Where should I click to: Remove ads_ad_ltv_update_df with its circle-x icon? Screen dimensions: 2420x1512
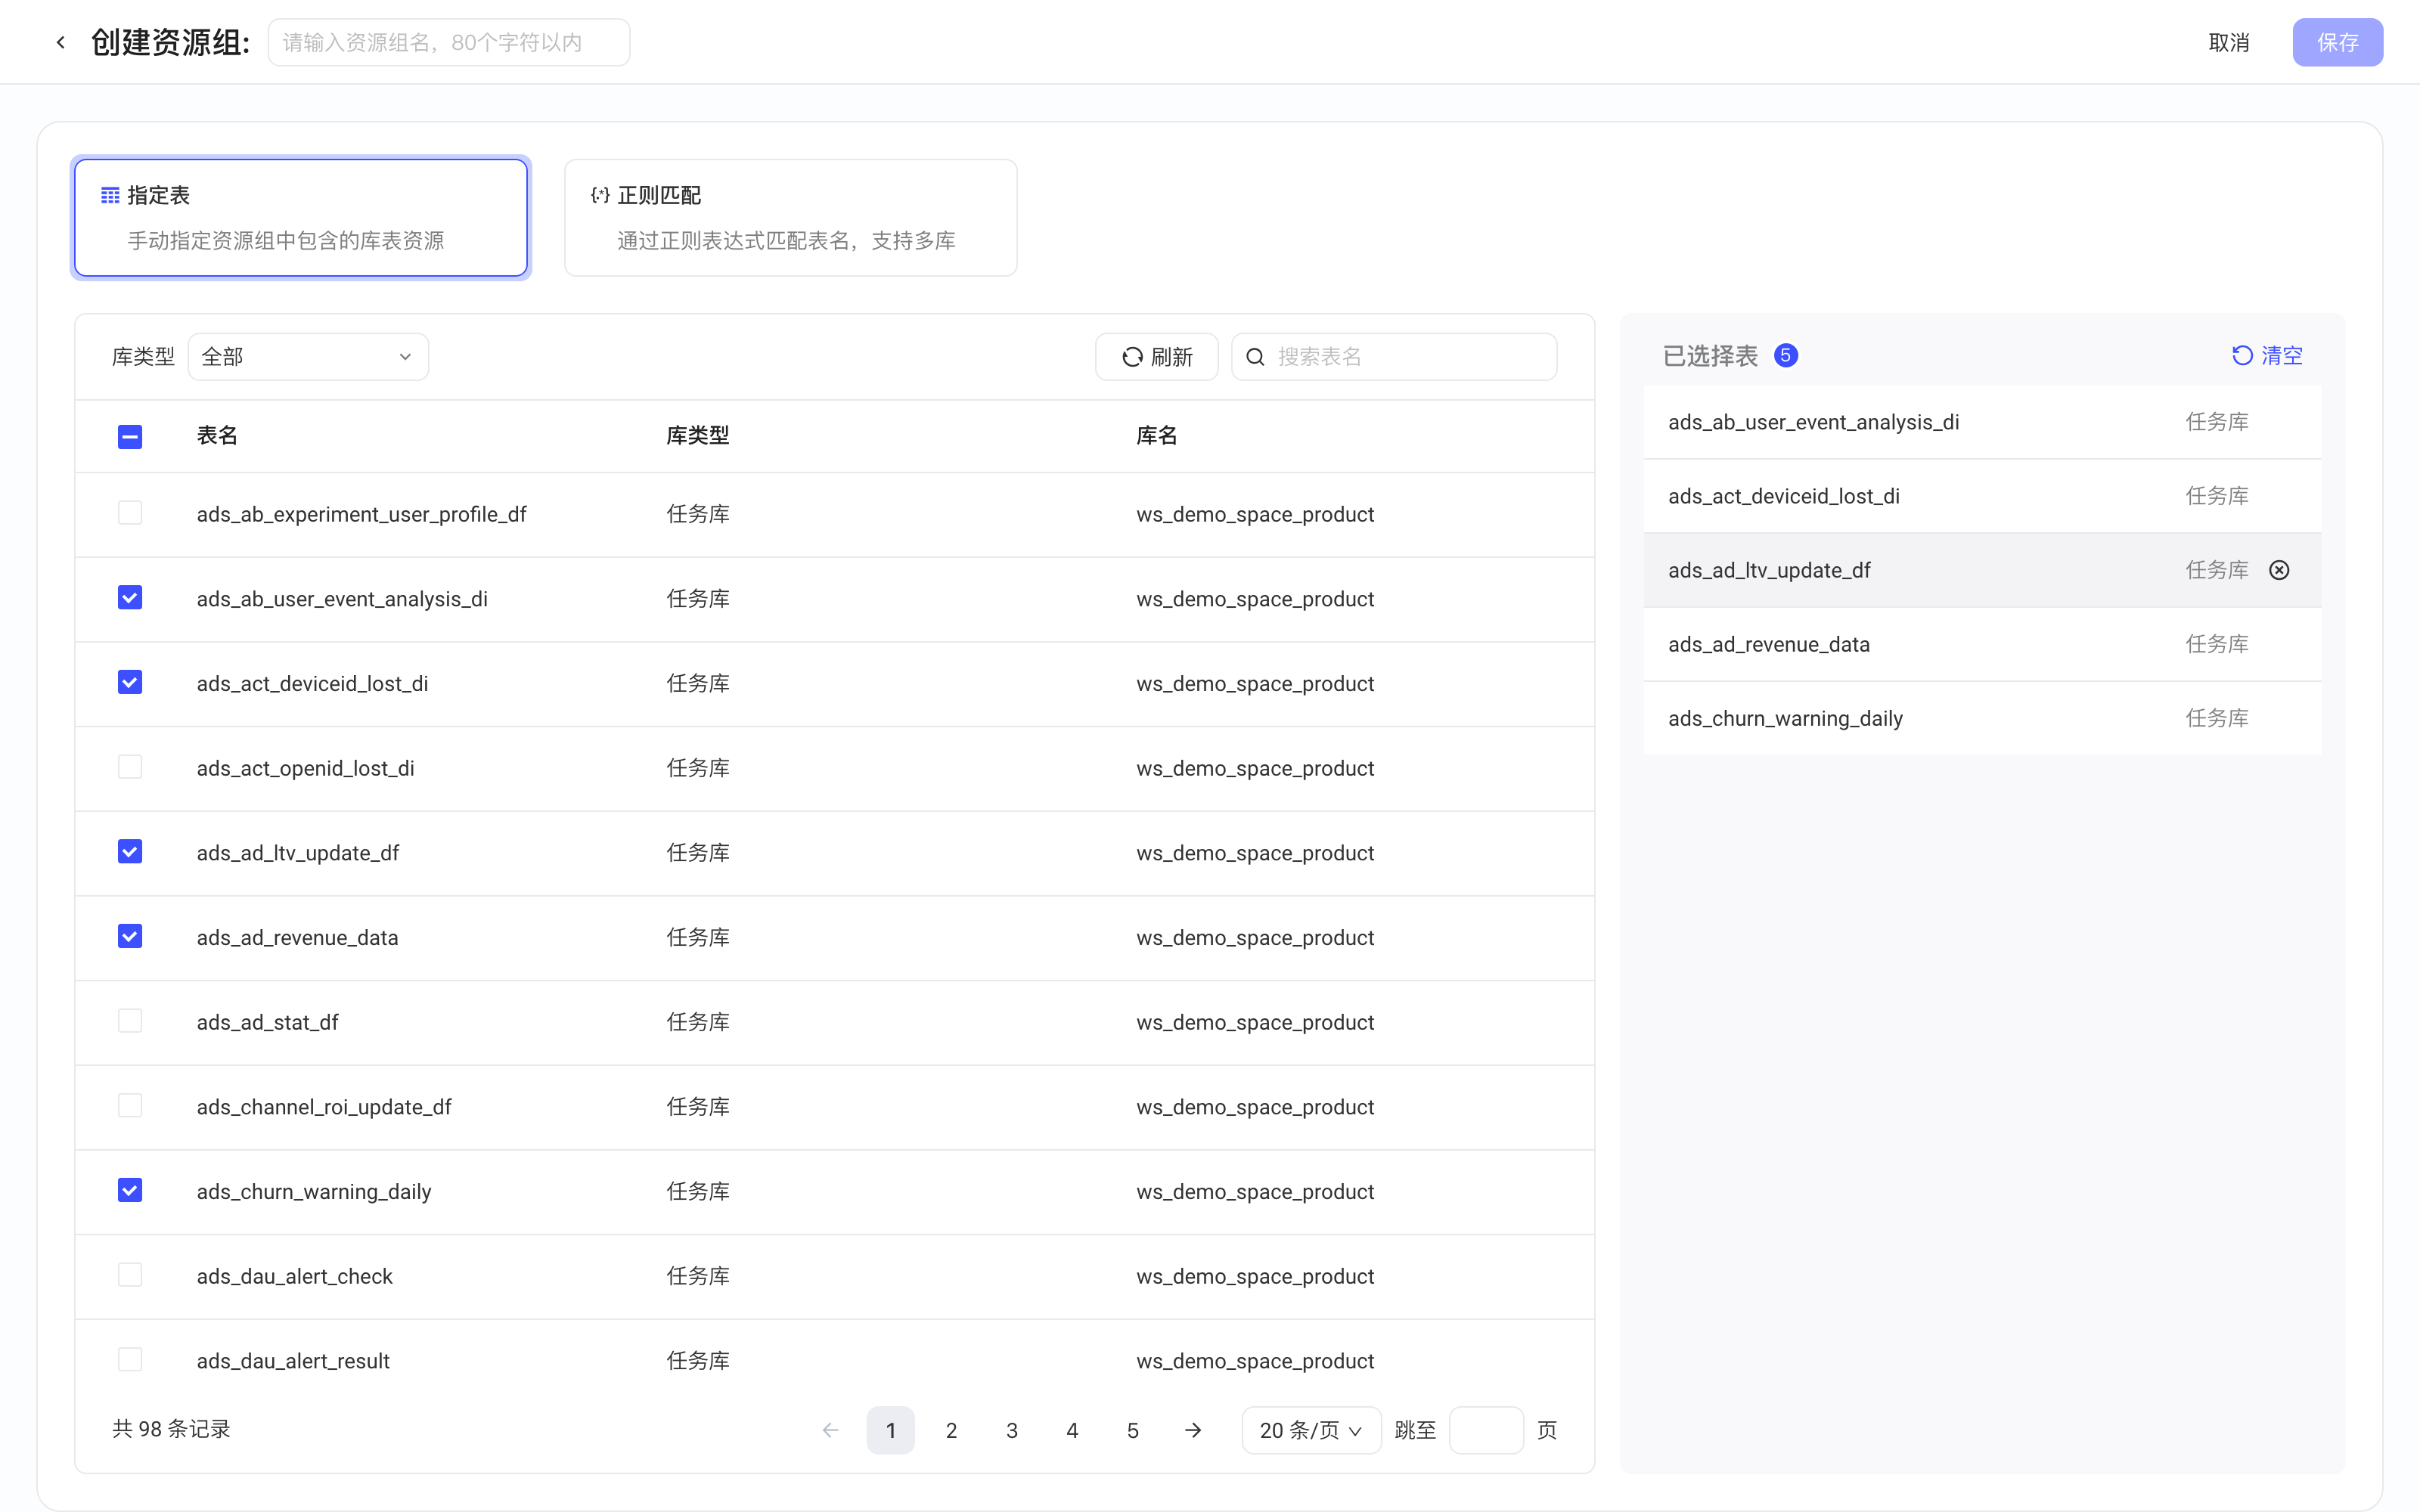coord(2279,570)
